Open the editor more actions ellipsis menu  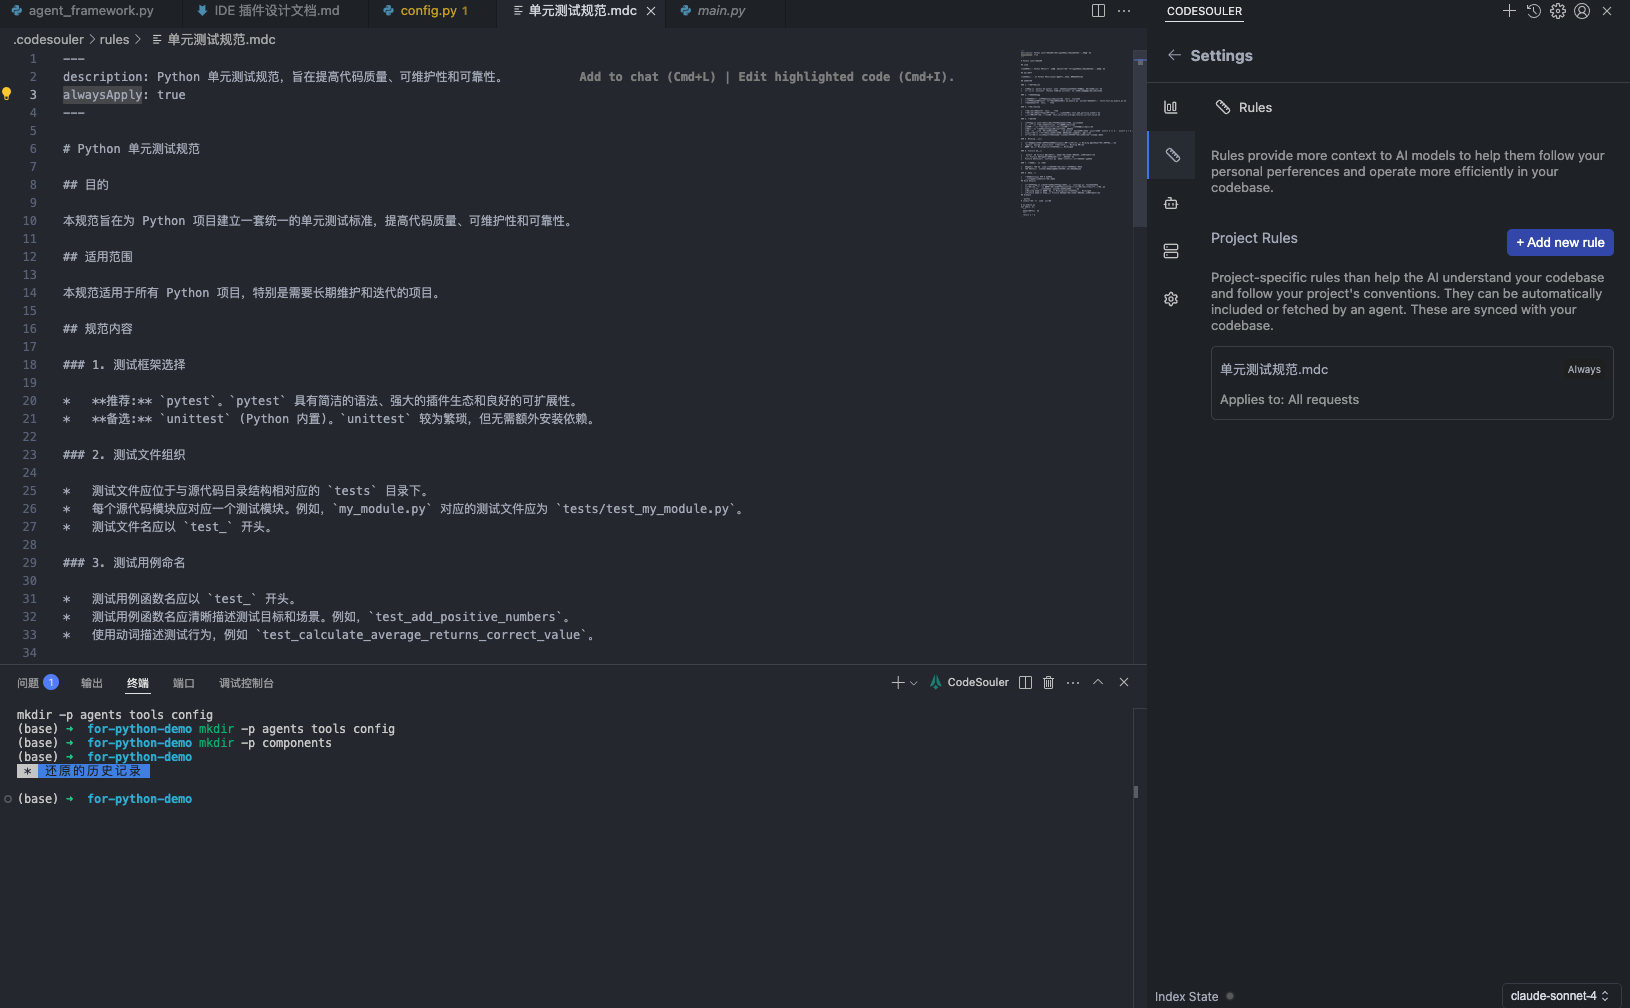click(x=1124, y=11)
